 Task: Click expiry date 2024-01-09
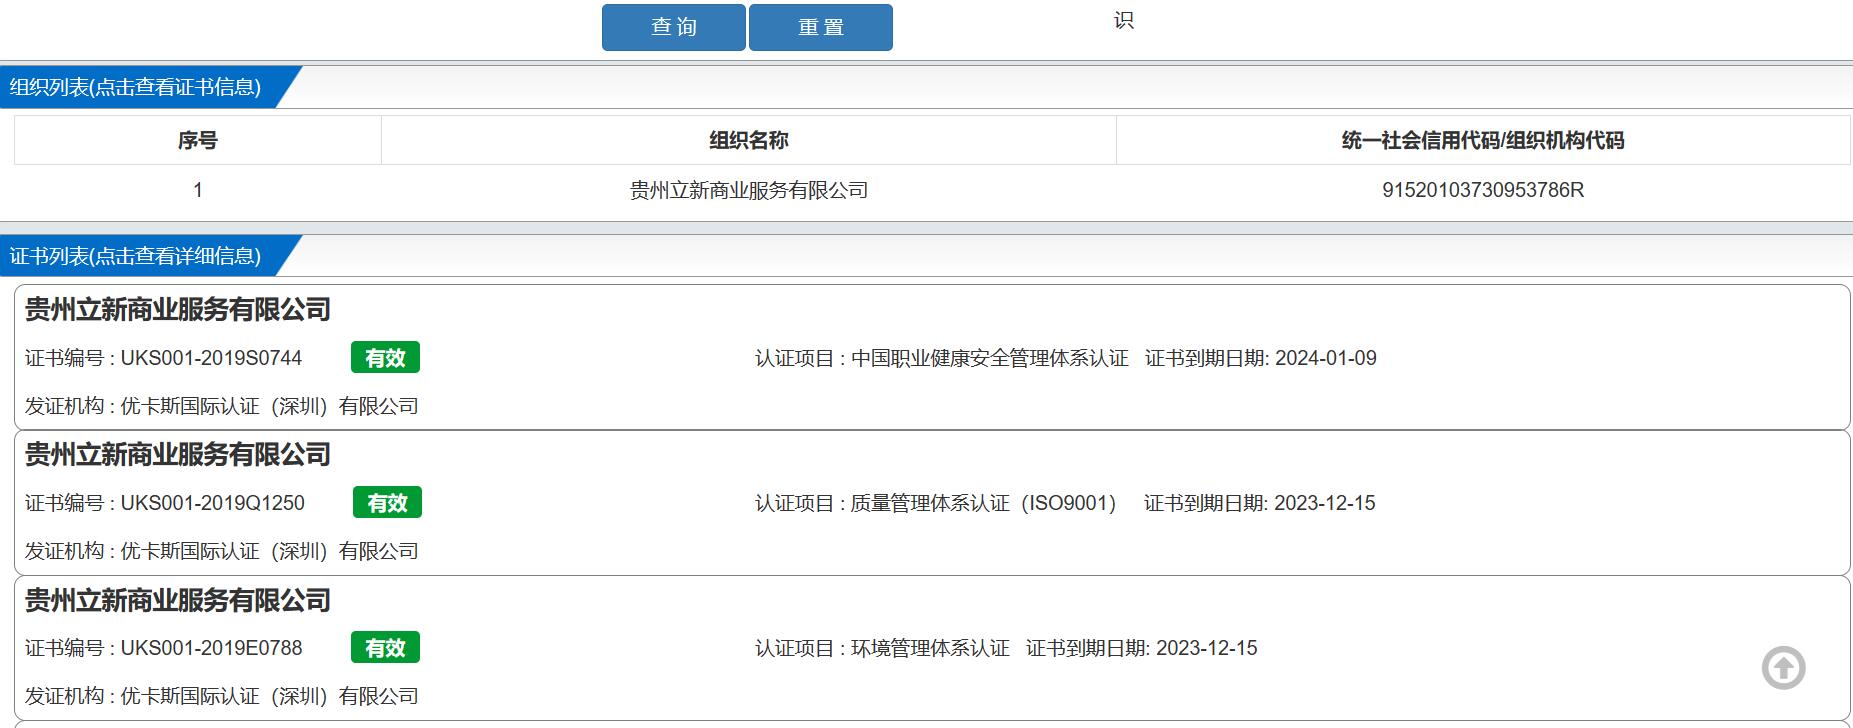pos(1326,358)
